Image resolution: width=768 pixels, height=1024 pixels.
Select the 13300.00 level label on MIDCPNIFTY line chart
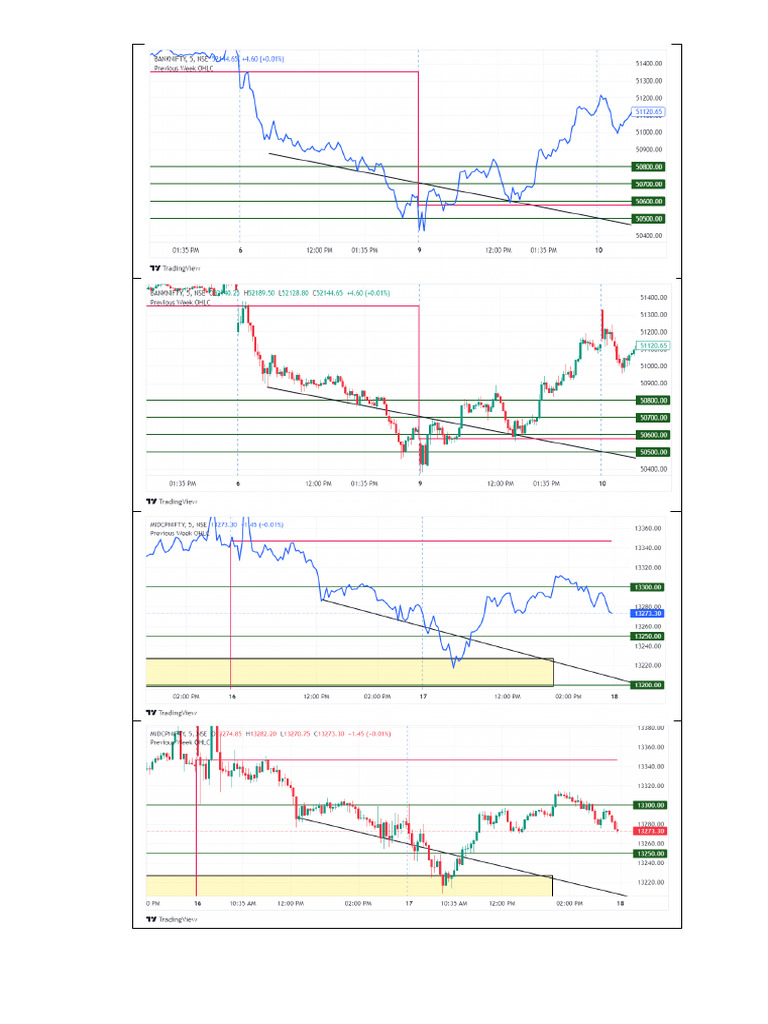[x=647, y=587]
